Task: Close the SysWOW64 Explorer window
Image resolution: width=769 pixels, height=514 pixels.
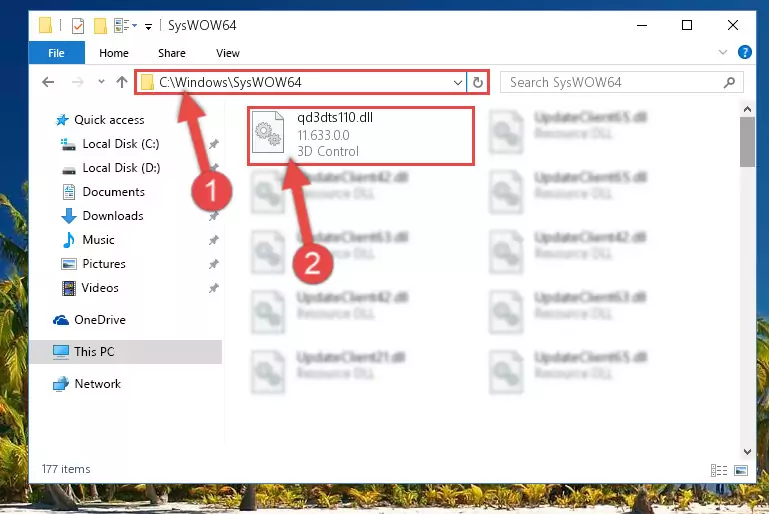Action: tap(733, 25)
